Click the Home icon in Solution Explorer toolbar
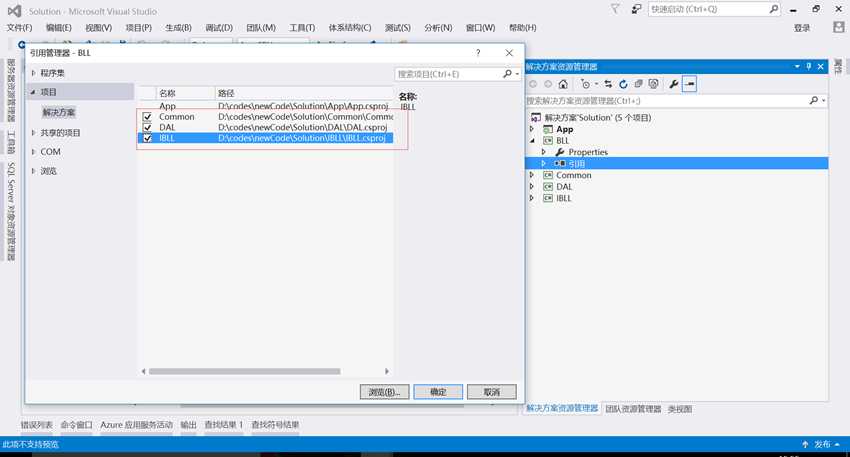The width and height of the screenshot is (850, 457). pos(563,84)
